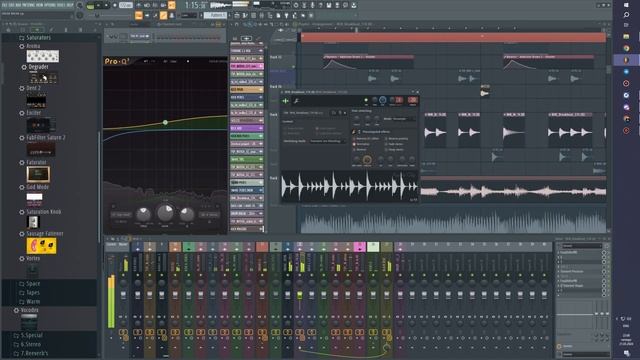Click the gear icon beside Vocodex
Screen dimensions: 640x360
[16, 310]
